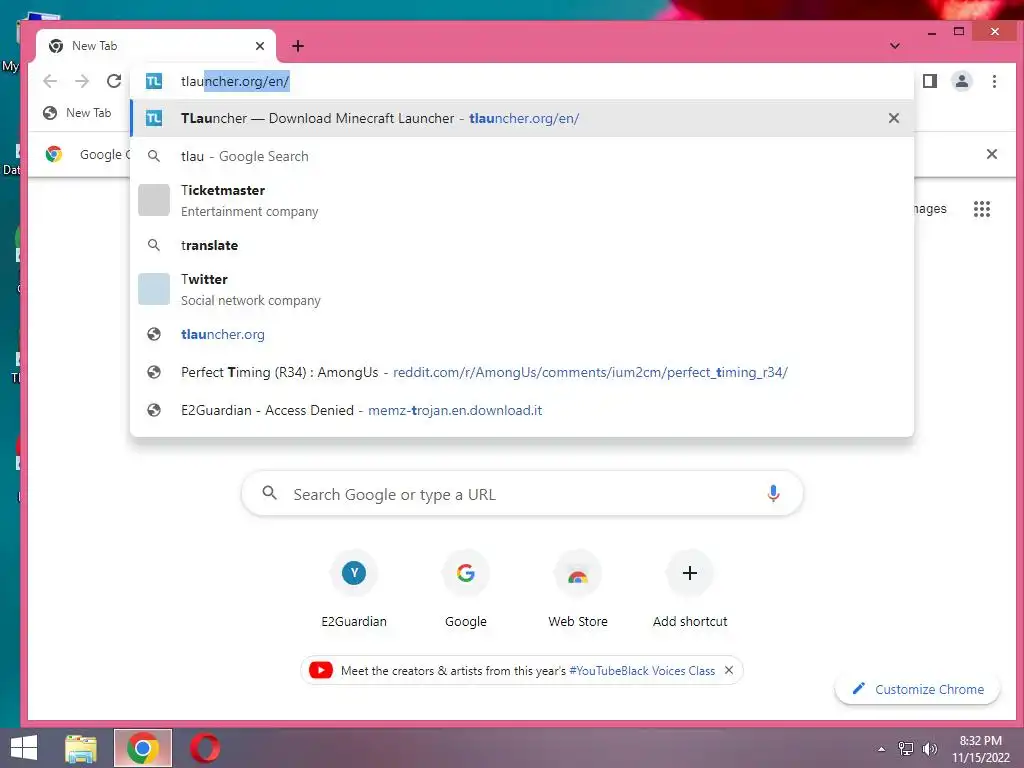Image resolution: width=1024 pixels, height=768 pixels.
Task: Click the TL favicon in the address bar
Action: click(x=154, y=81)
